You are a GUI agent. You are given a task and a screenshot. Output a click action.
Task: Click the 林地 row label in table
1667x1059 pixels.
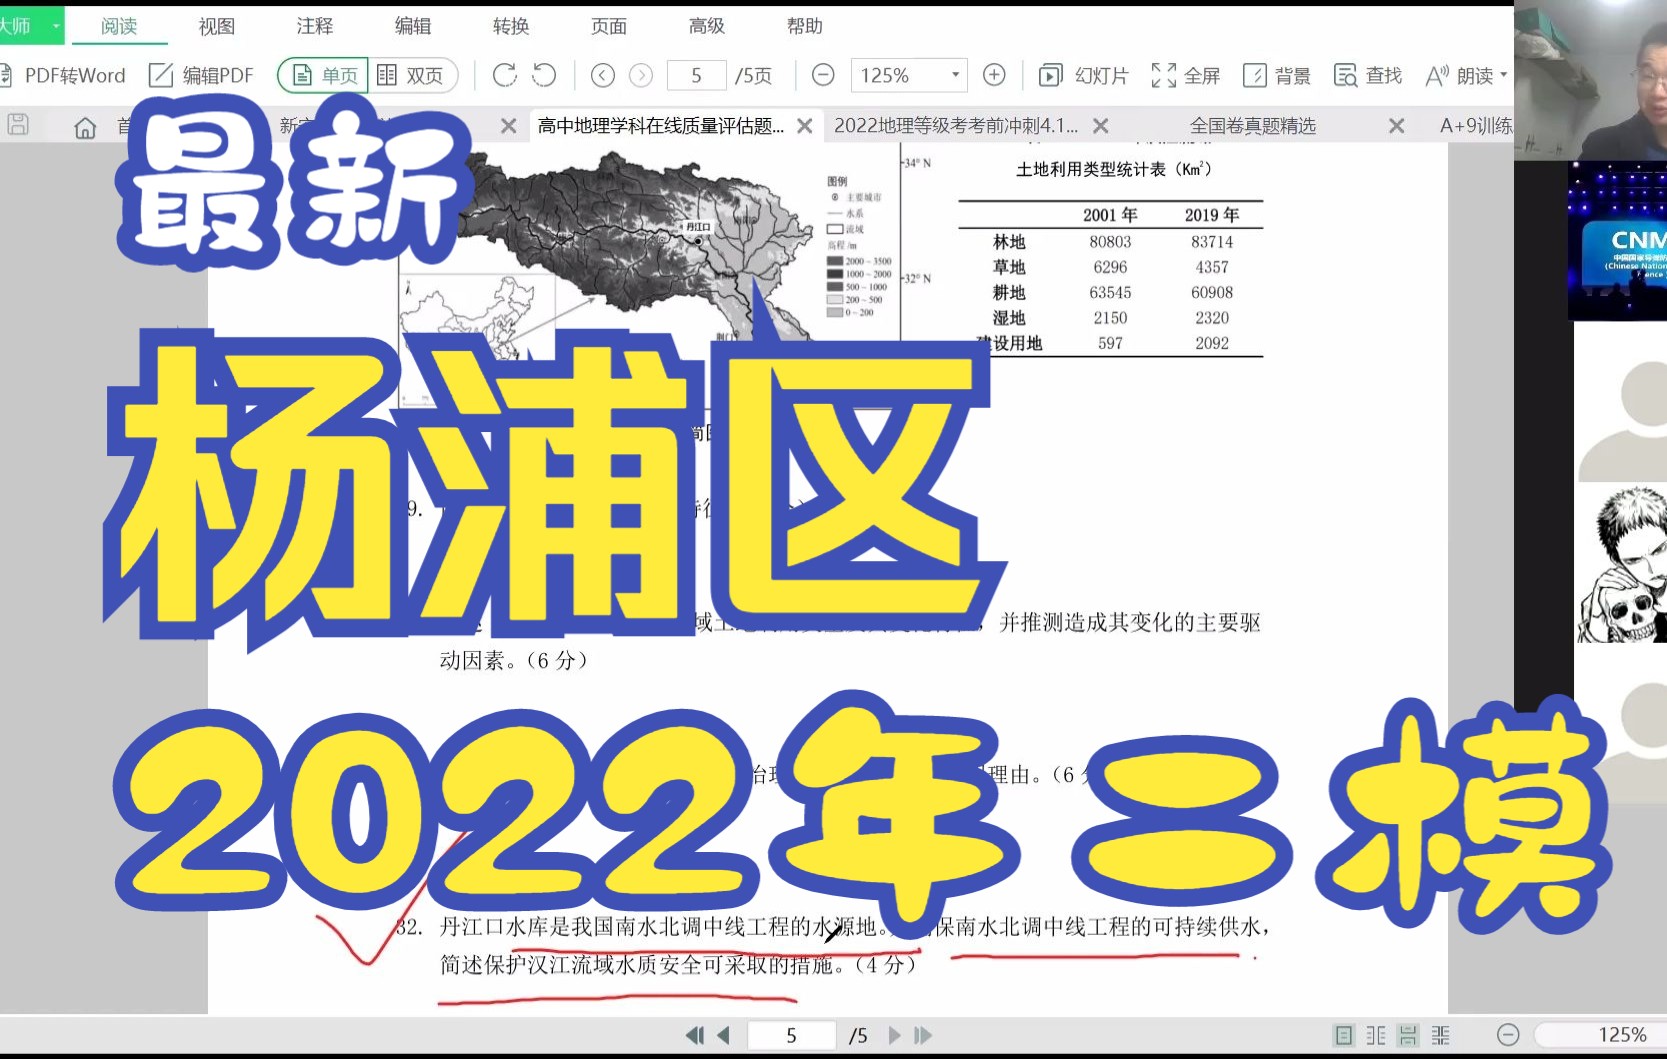pyautogui.click(x=1009, y=242)
